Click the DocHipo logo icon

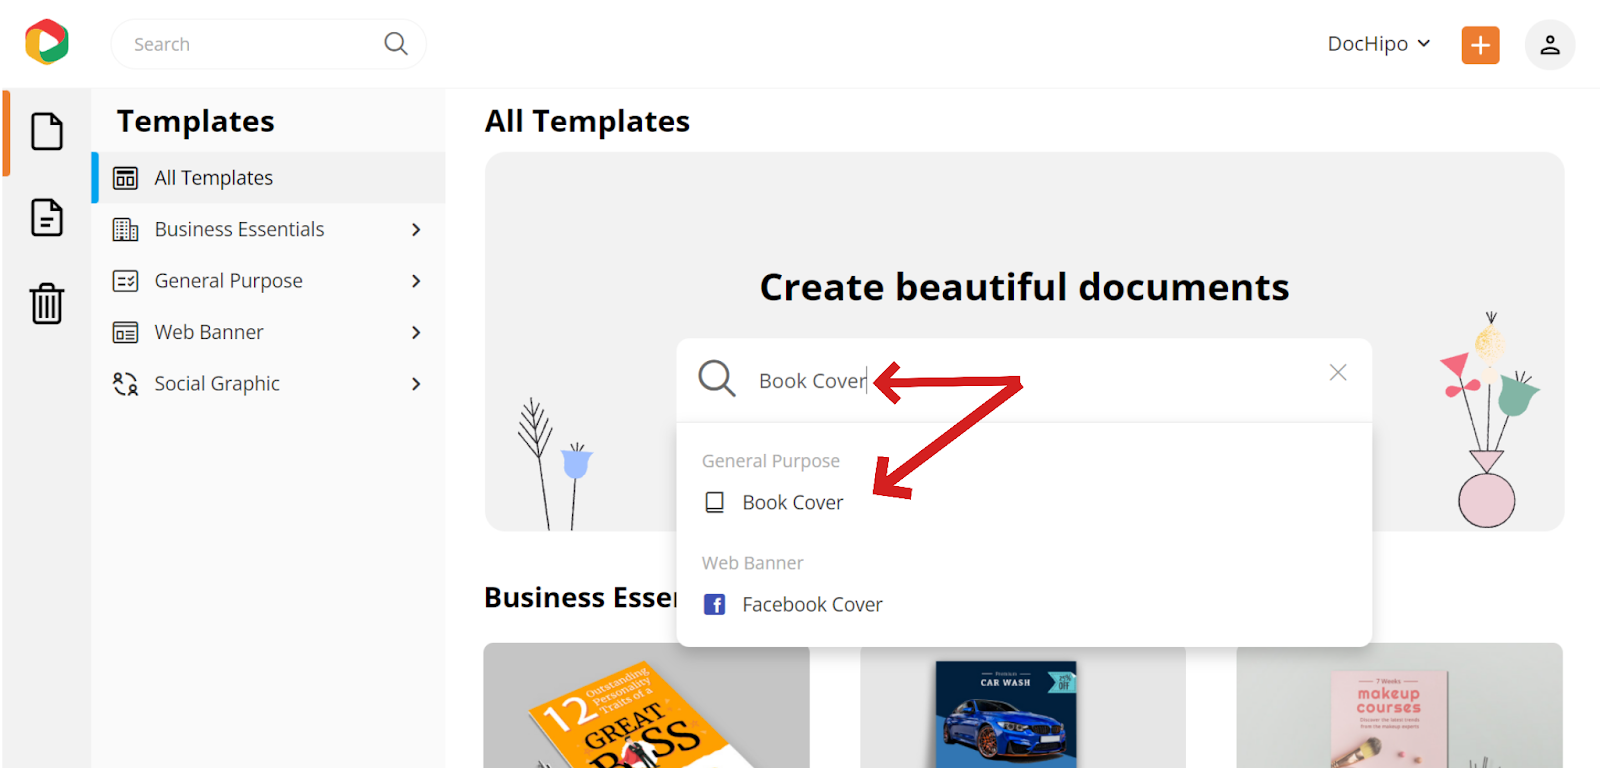pos(47,43)
